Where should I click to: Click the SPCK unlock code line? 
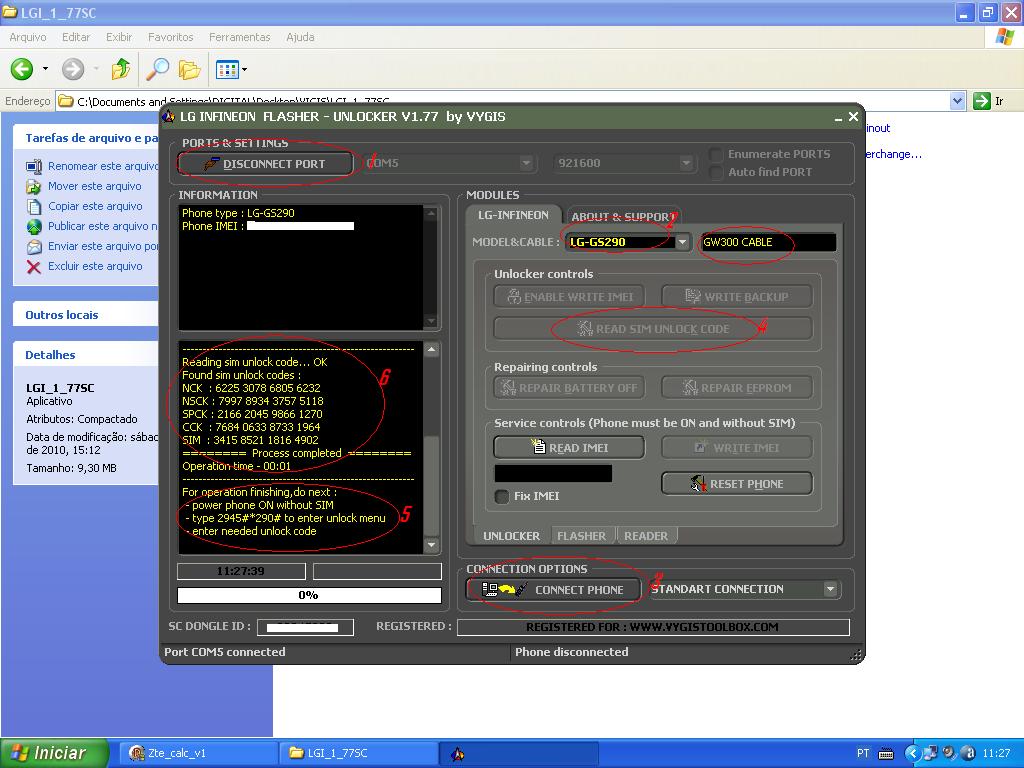coord(252,414)
